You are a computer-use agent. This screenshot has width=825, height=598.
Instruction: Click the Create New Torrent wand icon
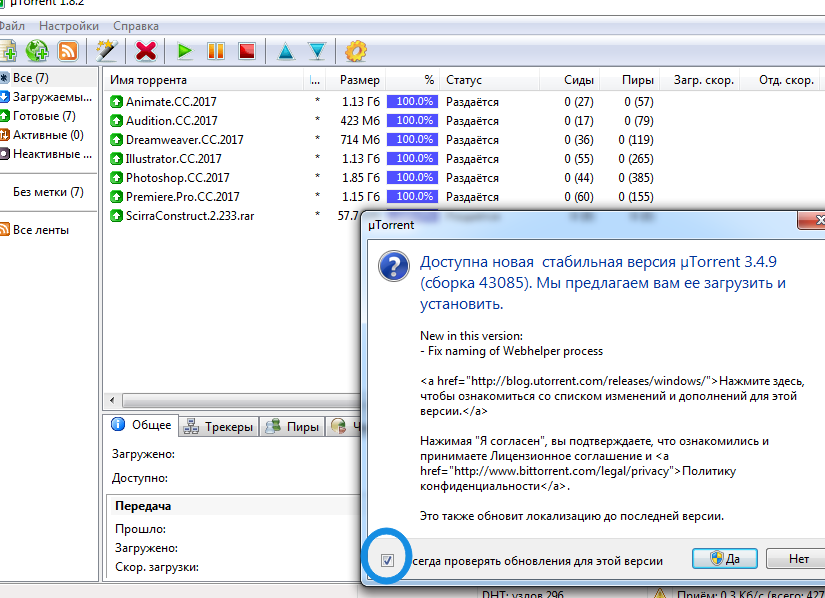tap(107, 51)
